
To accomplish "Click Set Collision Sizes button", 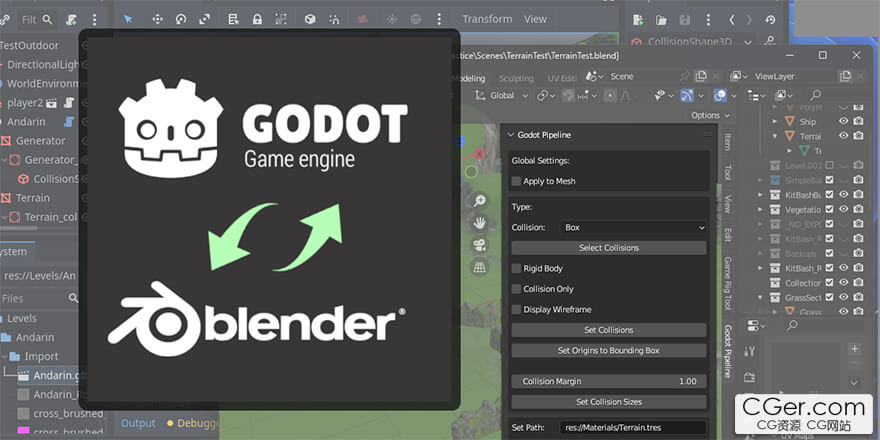I will (608, 402).
